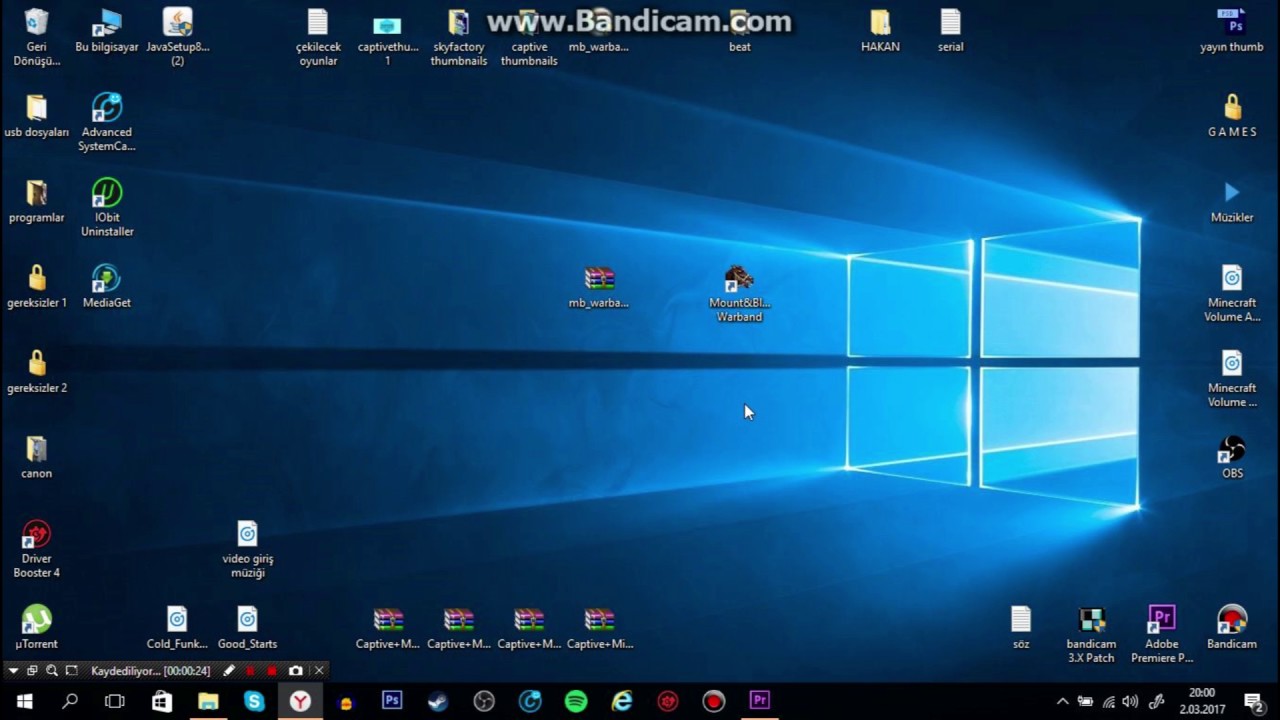1280x720 pixels.
Task: Open Bu bilgisayar desktop icon
Action: (x=107, y=31)
